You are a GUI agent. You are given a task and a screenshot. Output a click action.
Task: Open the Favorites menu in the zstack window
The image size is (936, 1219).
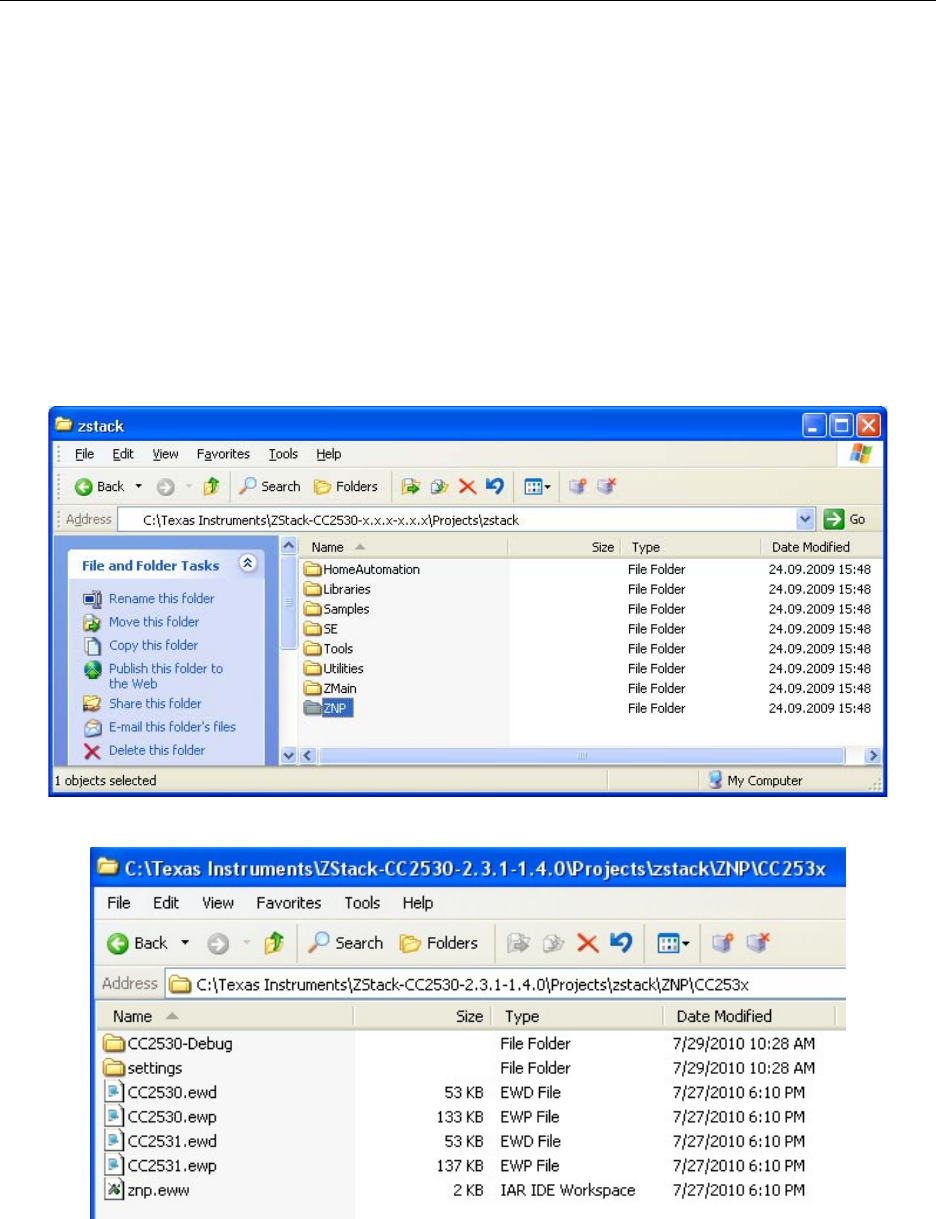click(223, 454)
